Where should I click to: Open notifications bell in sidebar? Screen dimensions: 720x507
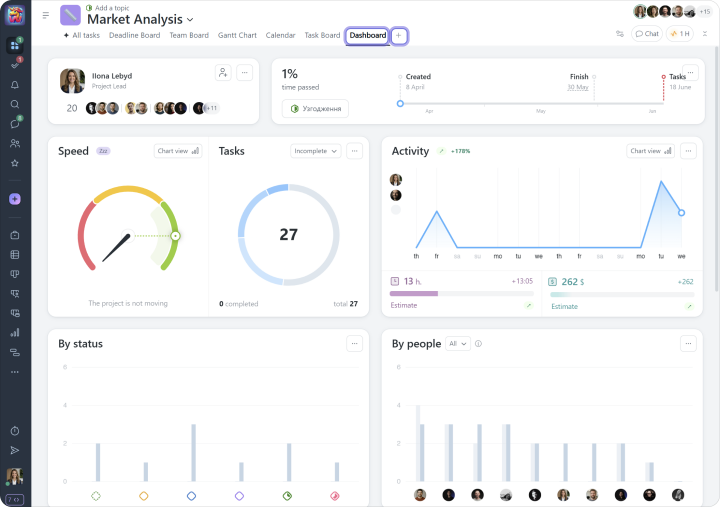pyautogui.click(x=15, y=85)
